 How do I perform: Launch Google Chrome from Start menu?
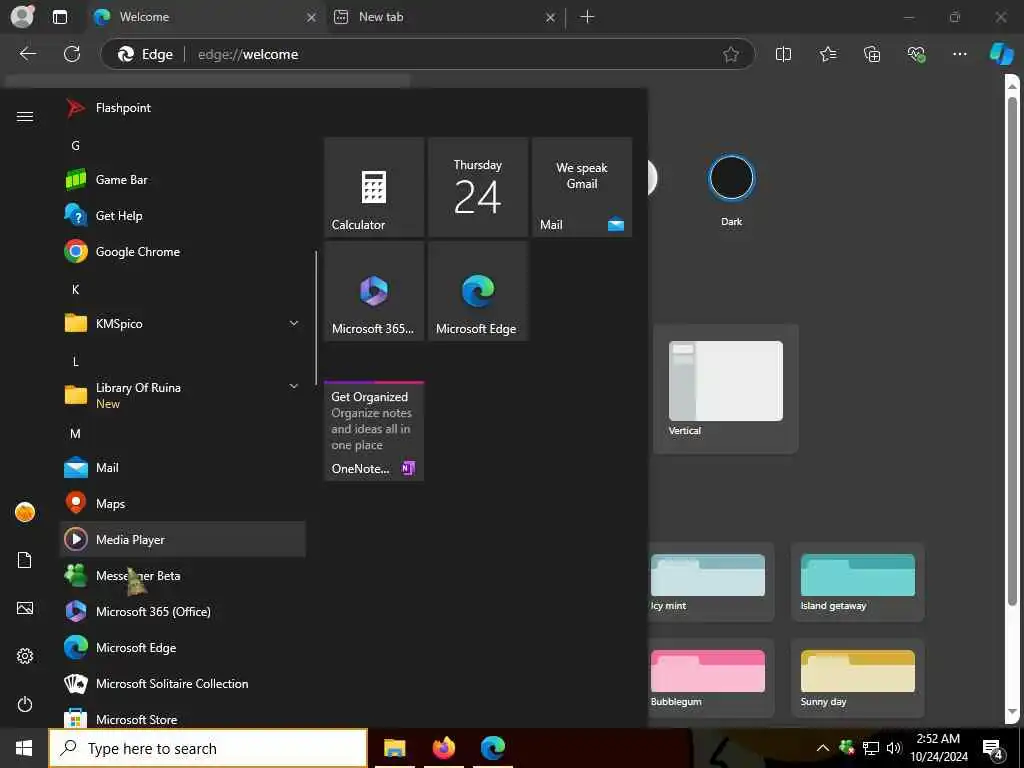[x=183, y=251]
